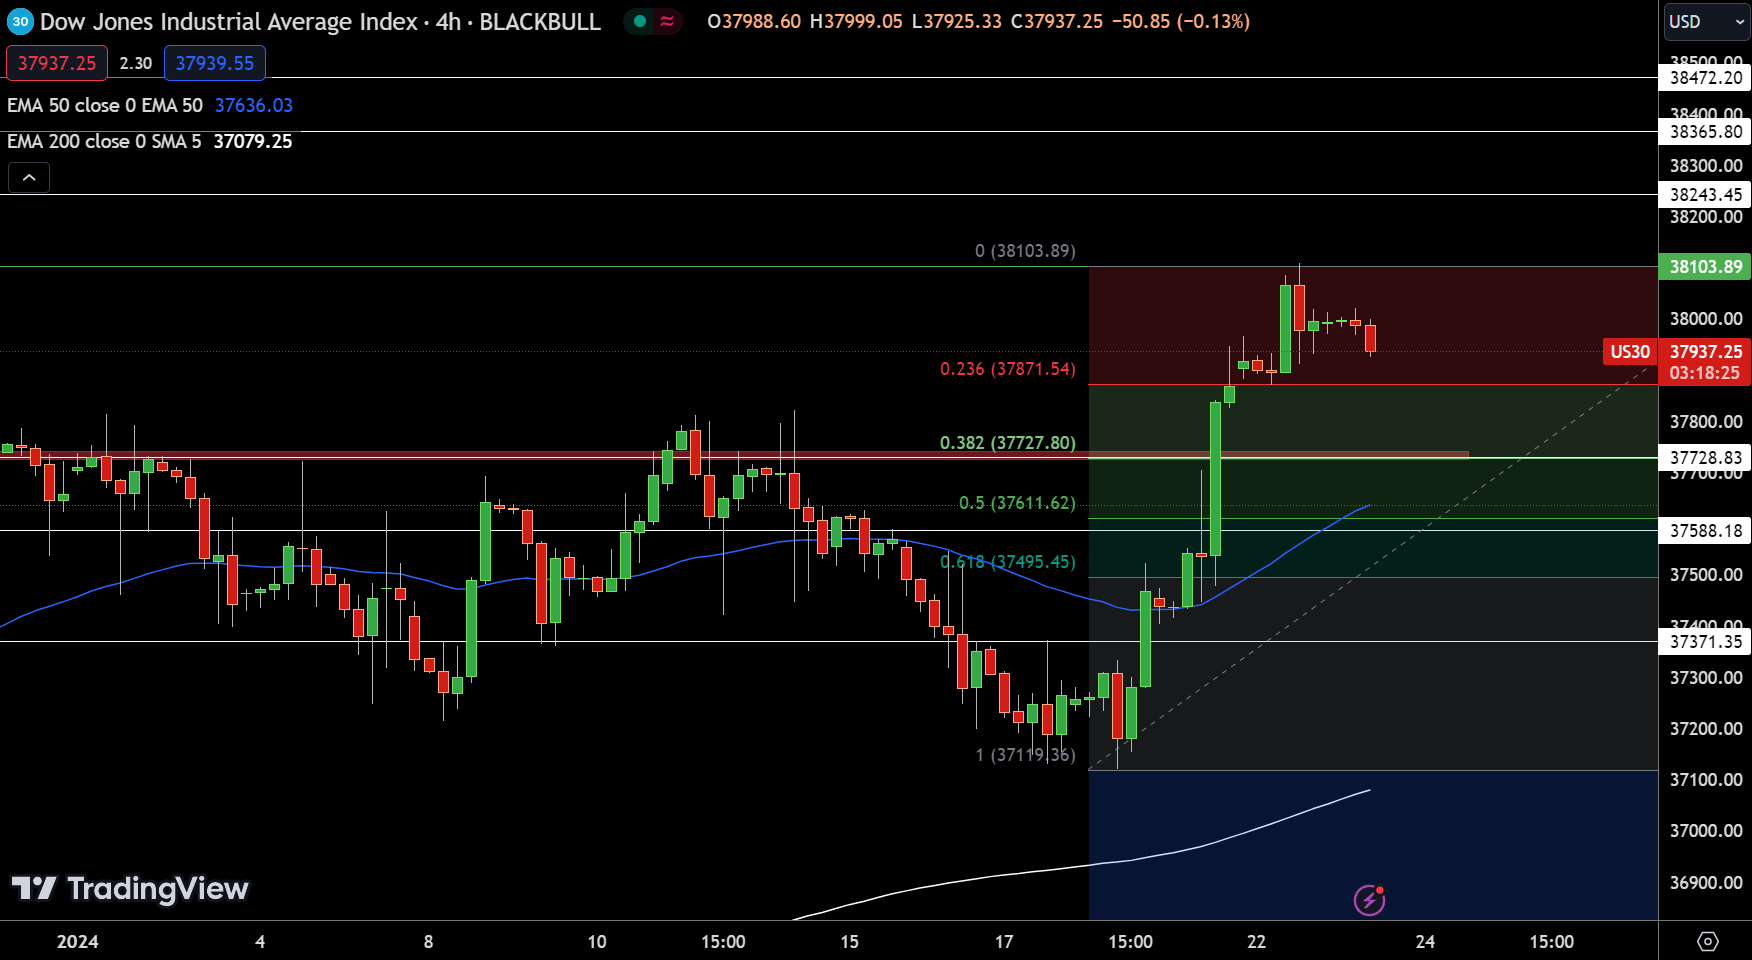
Task: Click the red sell price 37937.25 button
Action: pyautogui.click(x=57, y=63)
